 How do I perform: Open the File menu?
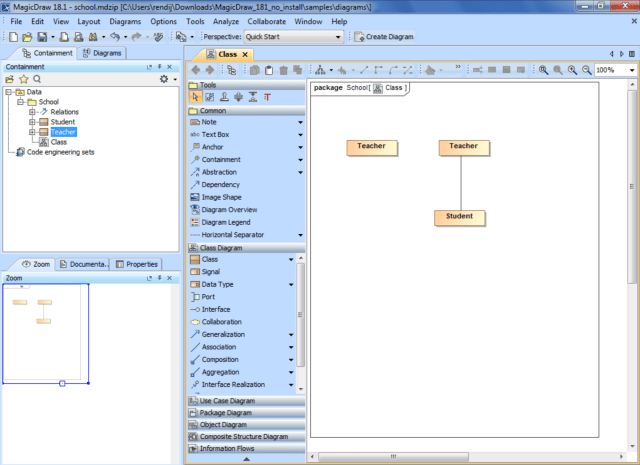tap(16, 22)
